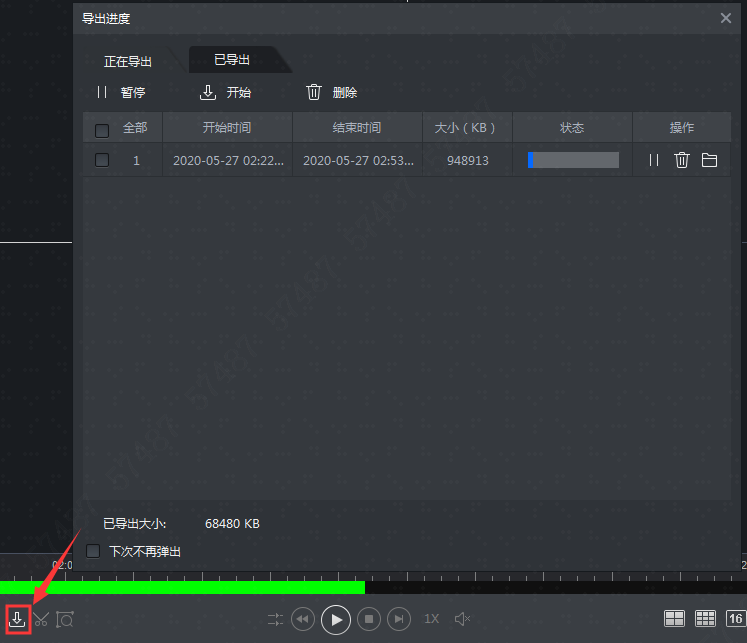Click the 结束时间 column header
Image resolution: width=747 pixels, height=643 pixels.
357,128
